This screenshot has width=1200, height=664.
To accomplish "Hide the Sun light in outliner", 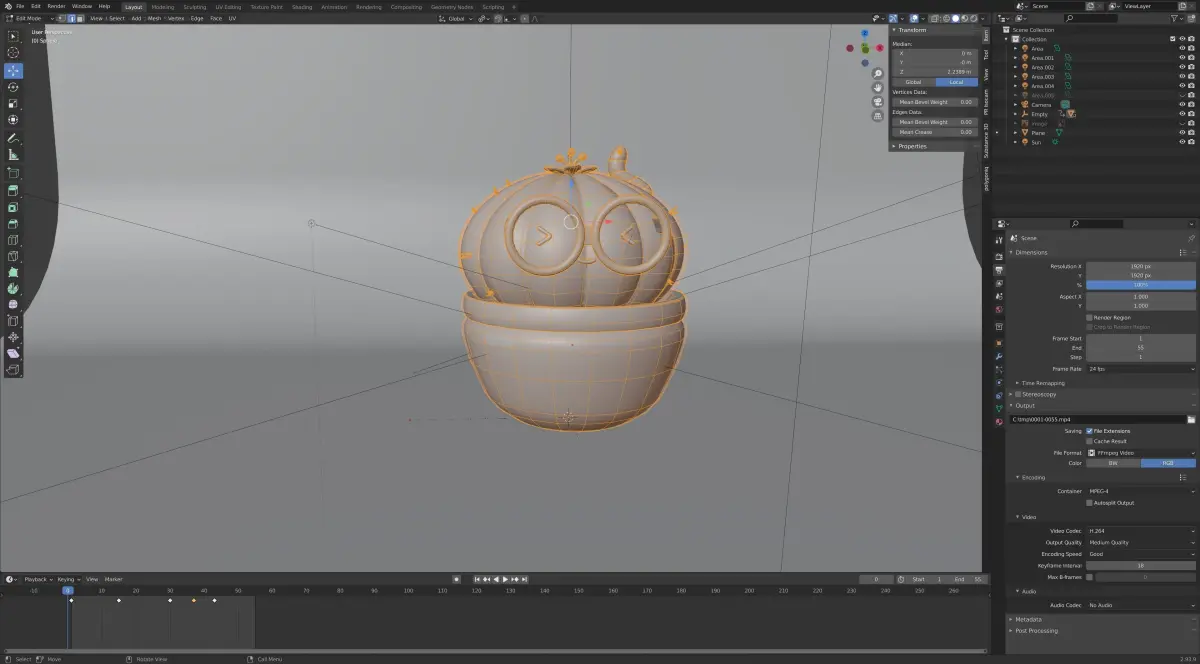I will [x=1181, y=142].
